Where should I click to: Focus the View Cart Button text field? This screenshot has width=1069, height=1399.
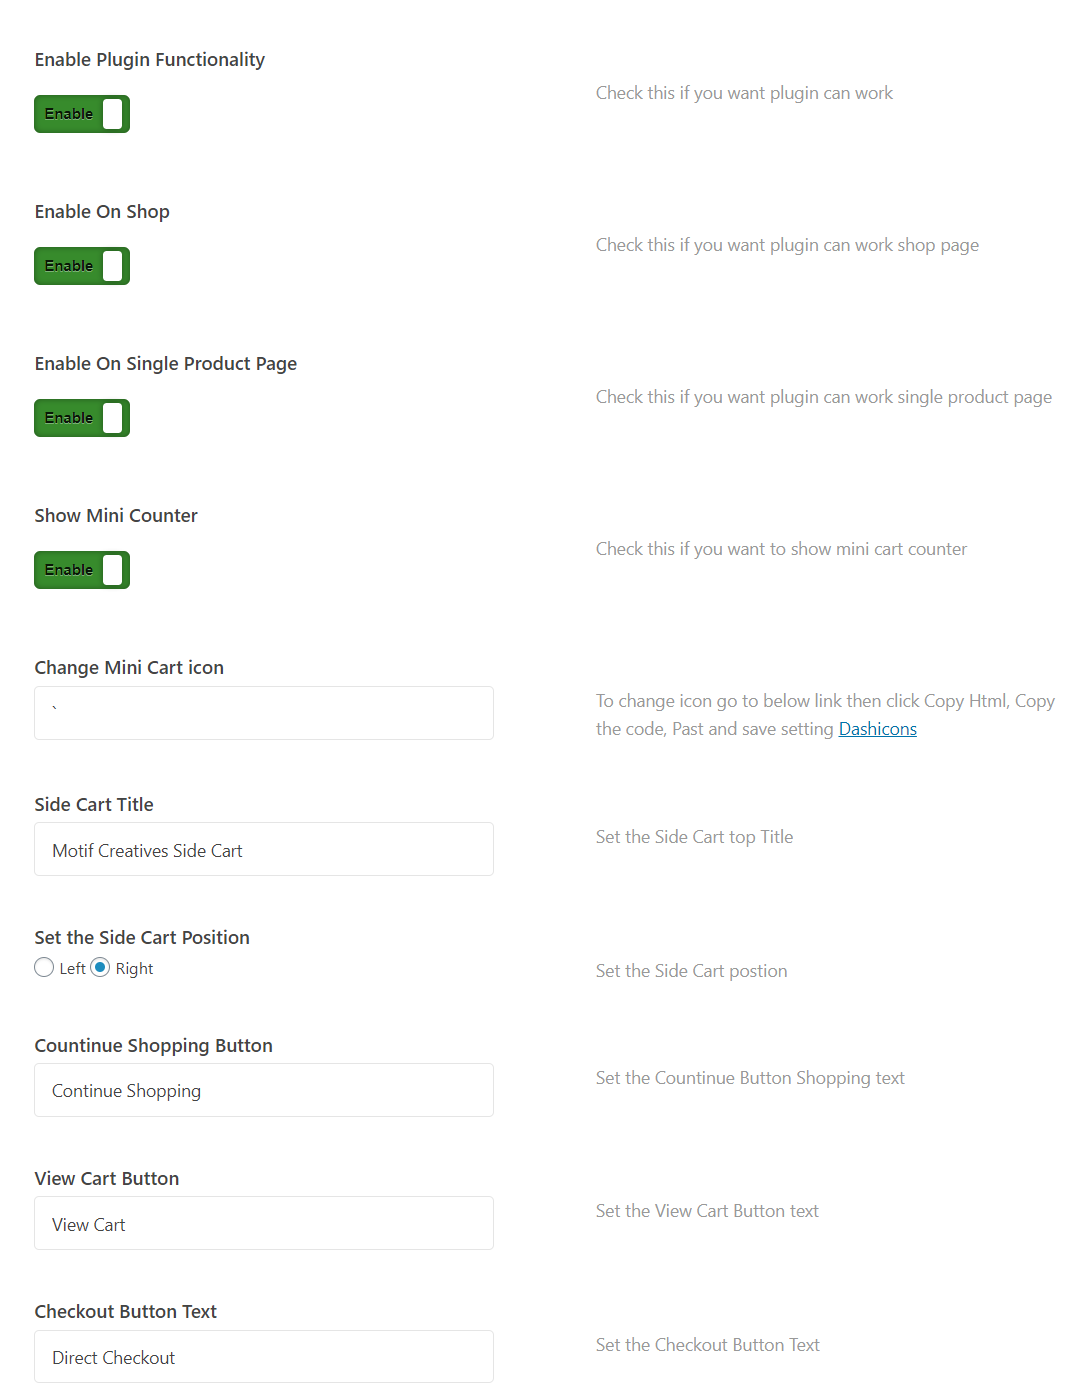point(264,1223)
